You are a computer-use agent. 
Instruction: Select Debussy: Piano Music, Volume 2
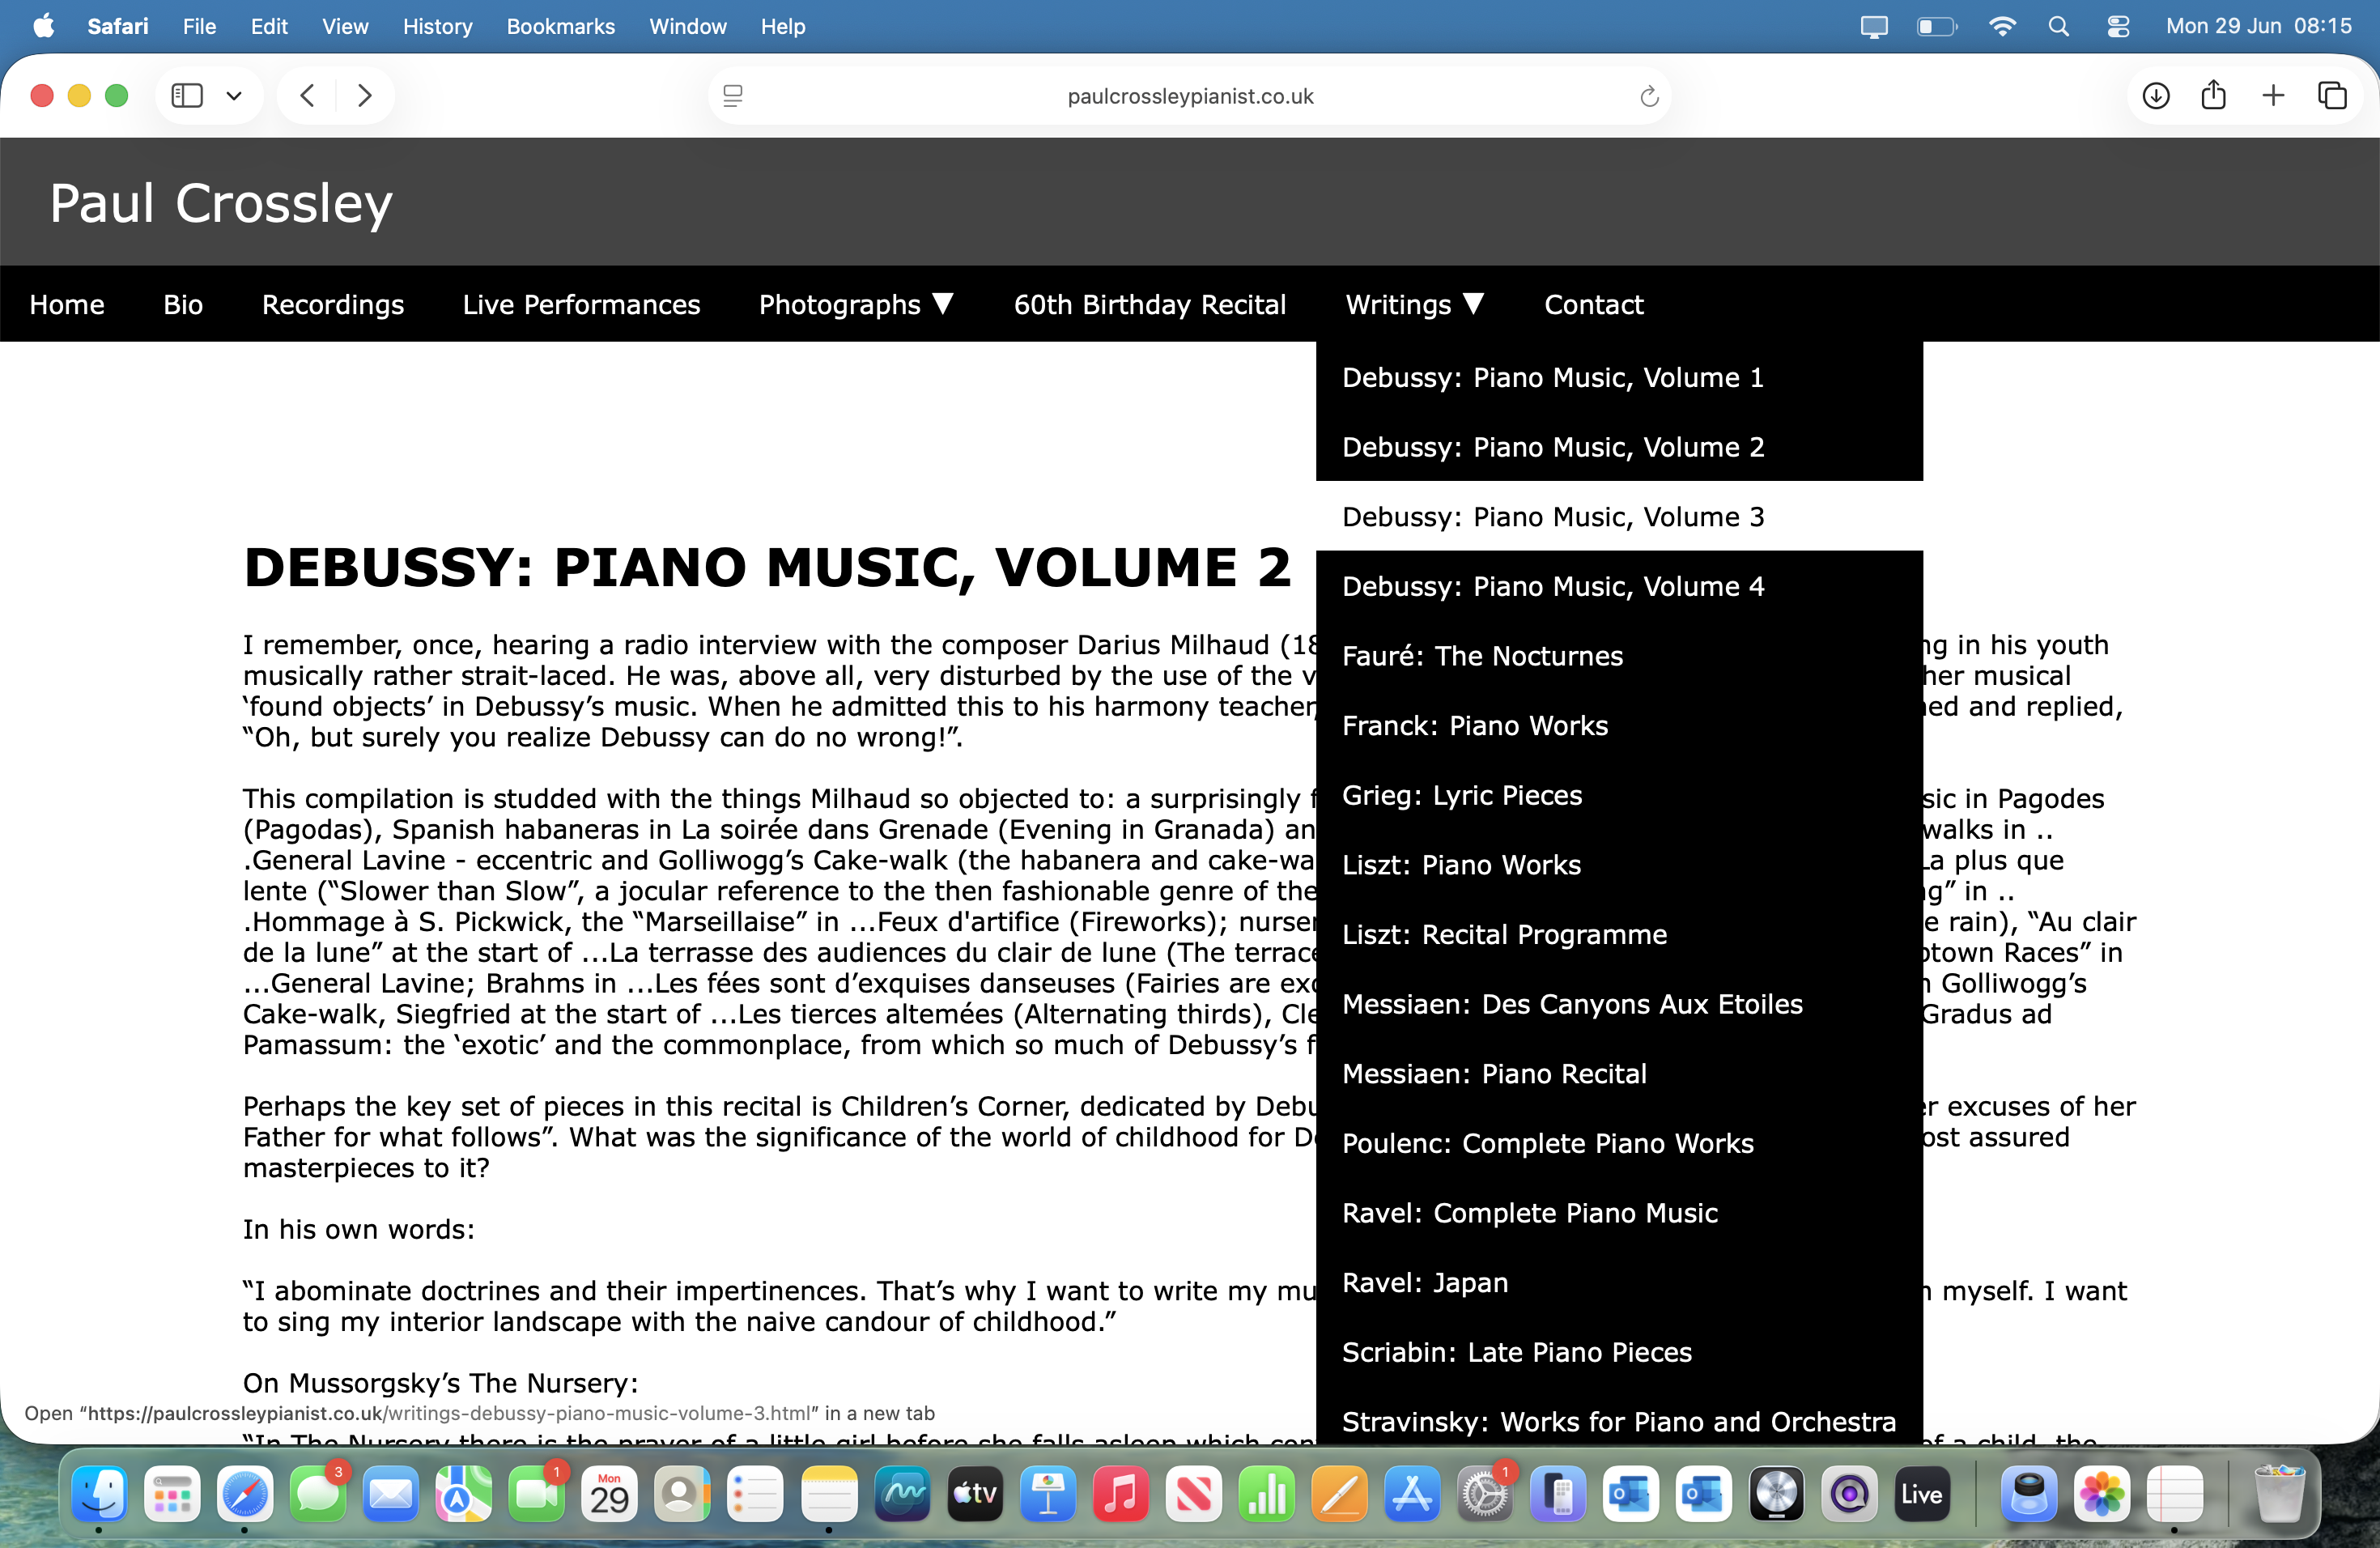pos(1619,447)
